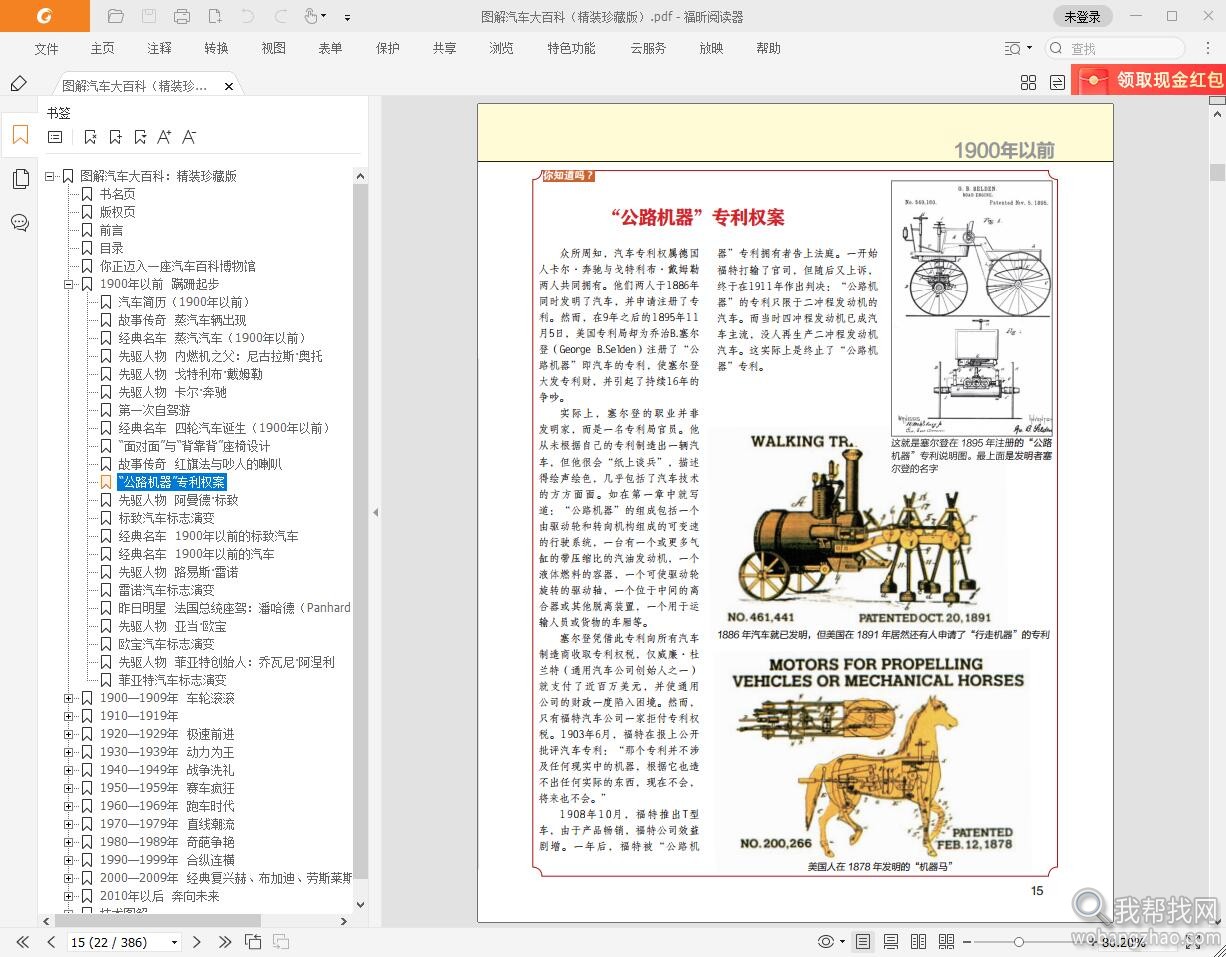This screenshot has height=957, width=1226.
Task: Expand the 2010年以后 奔向未来 bookmark
Action: pyautogui.click(x=68, y=896)
